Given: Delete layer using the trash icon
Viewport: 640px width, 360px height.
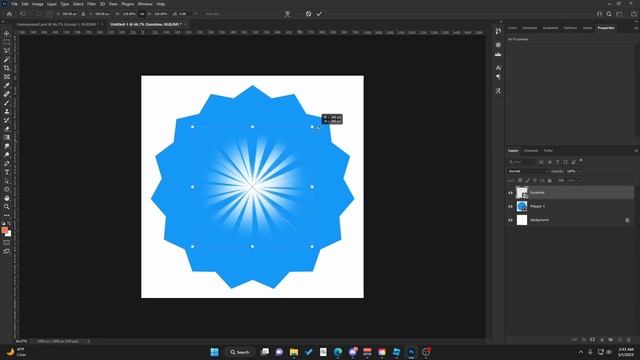Looking at the screenshot, I should pyautogui.click(x=629, y=340).
